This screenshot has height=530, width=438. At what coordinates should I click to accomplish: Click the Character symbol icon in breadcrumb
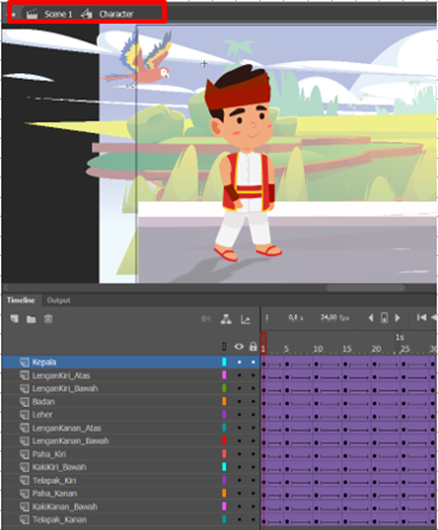pyautogui.click(x=87, y=14)
